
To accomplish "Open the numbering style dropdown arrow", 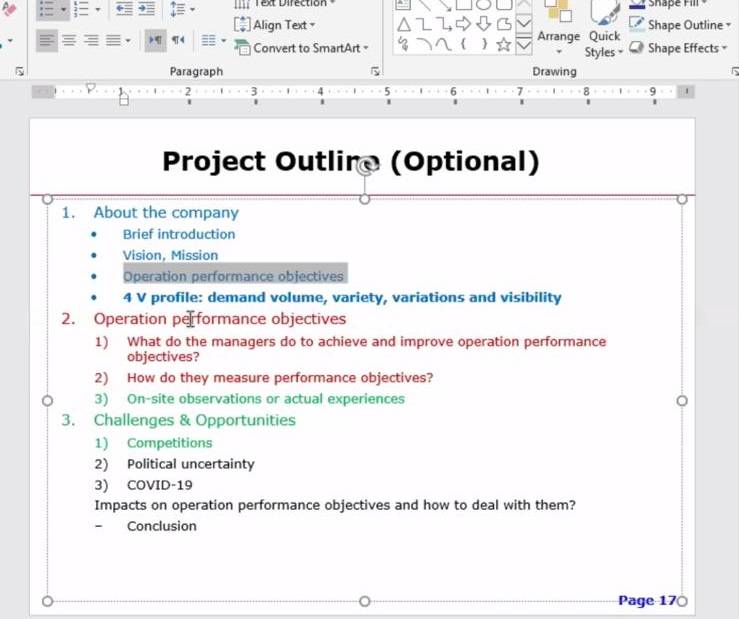I will 98,9.
